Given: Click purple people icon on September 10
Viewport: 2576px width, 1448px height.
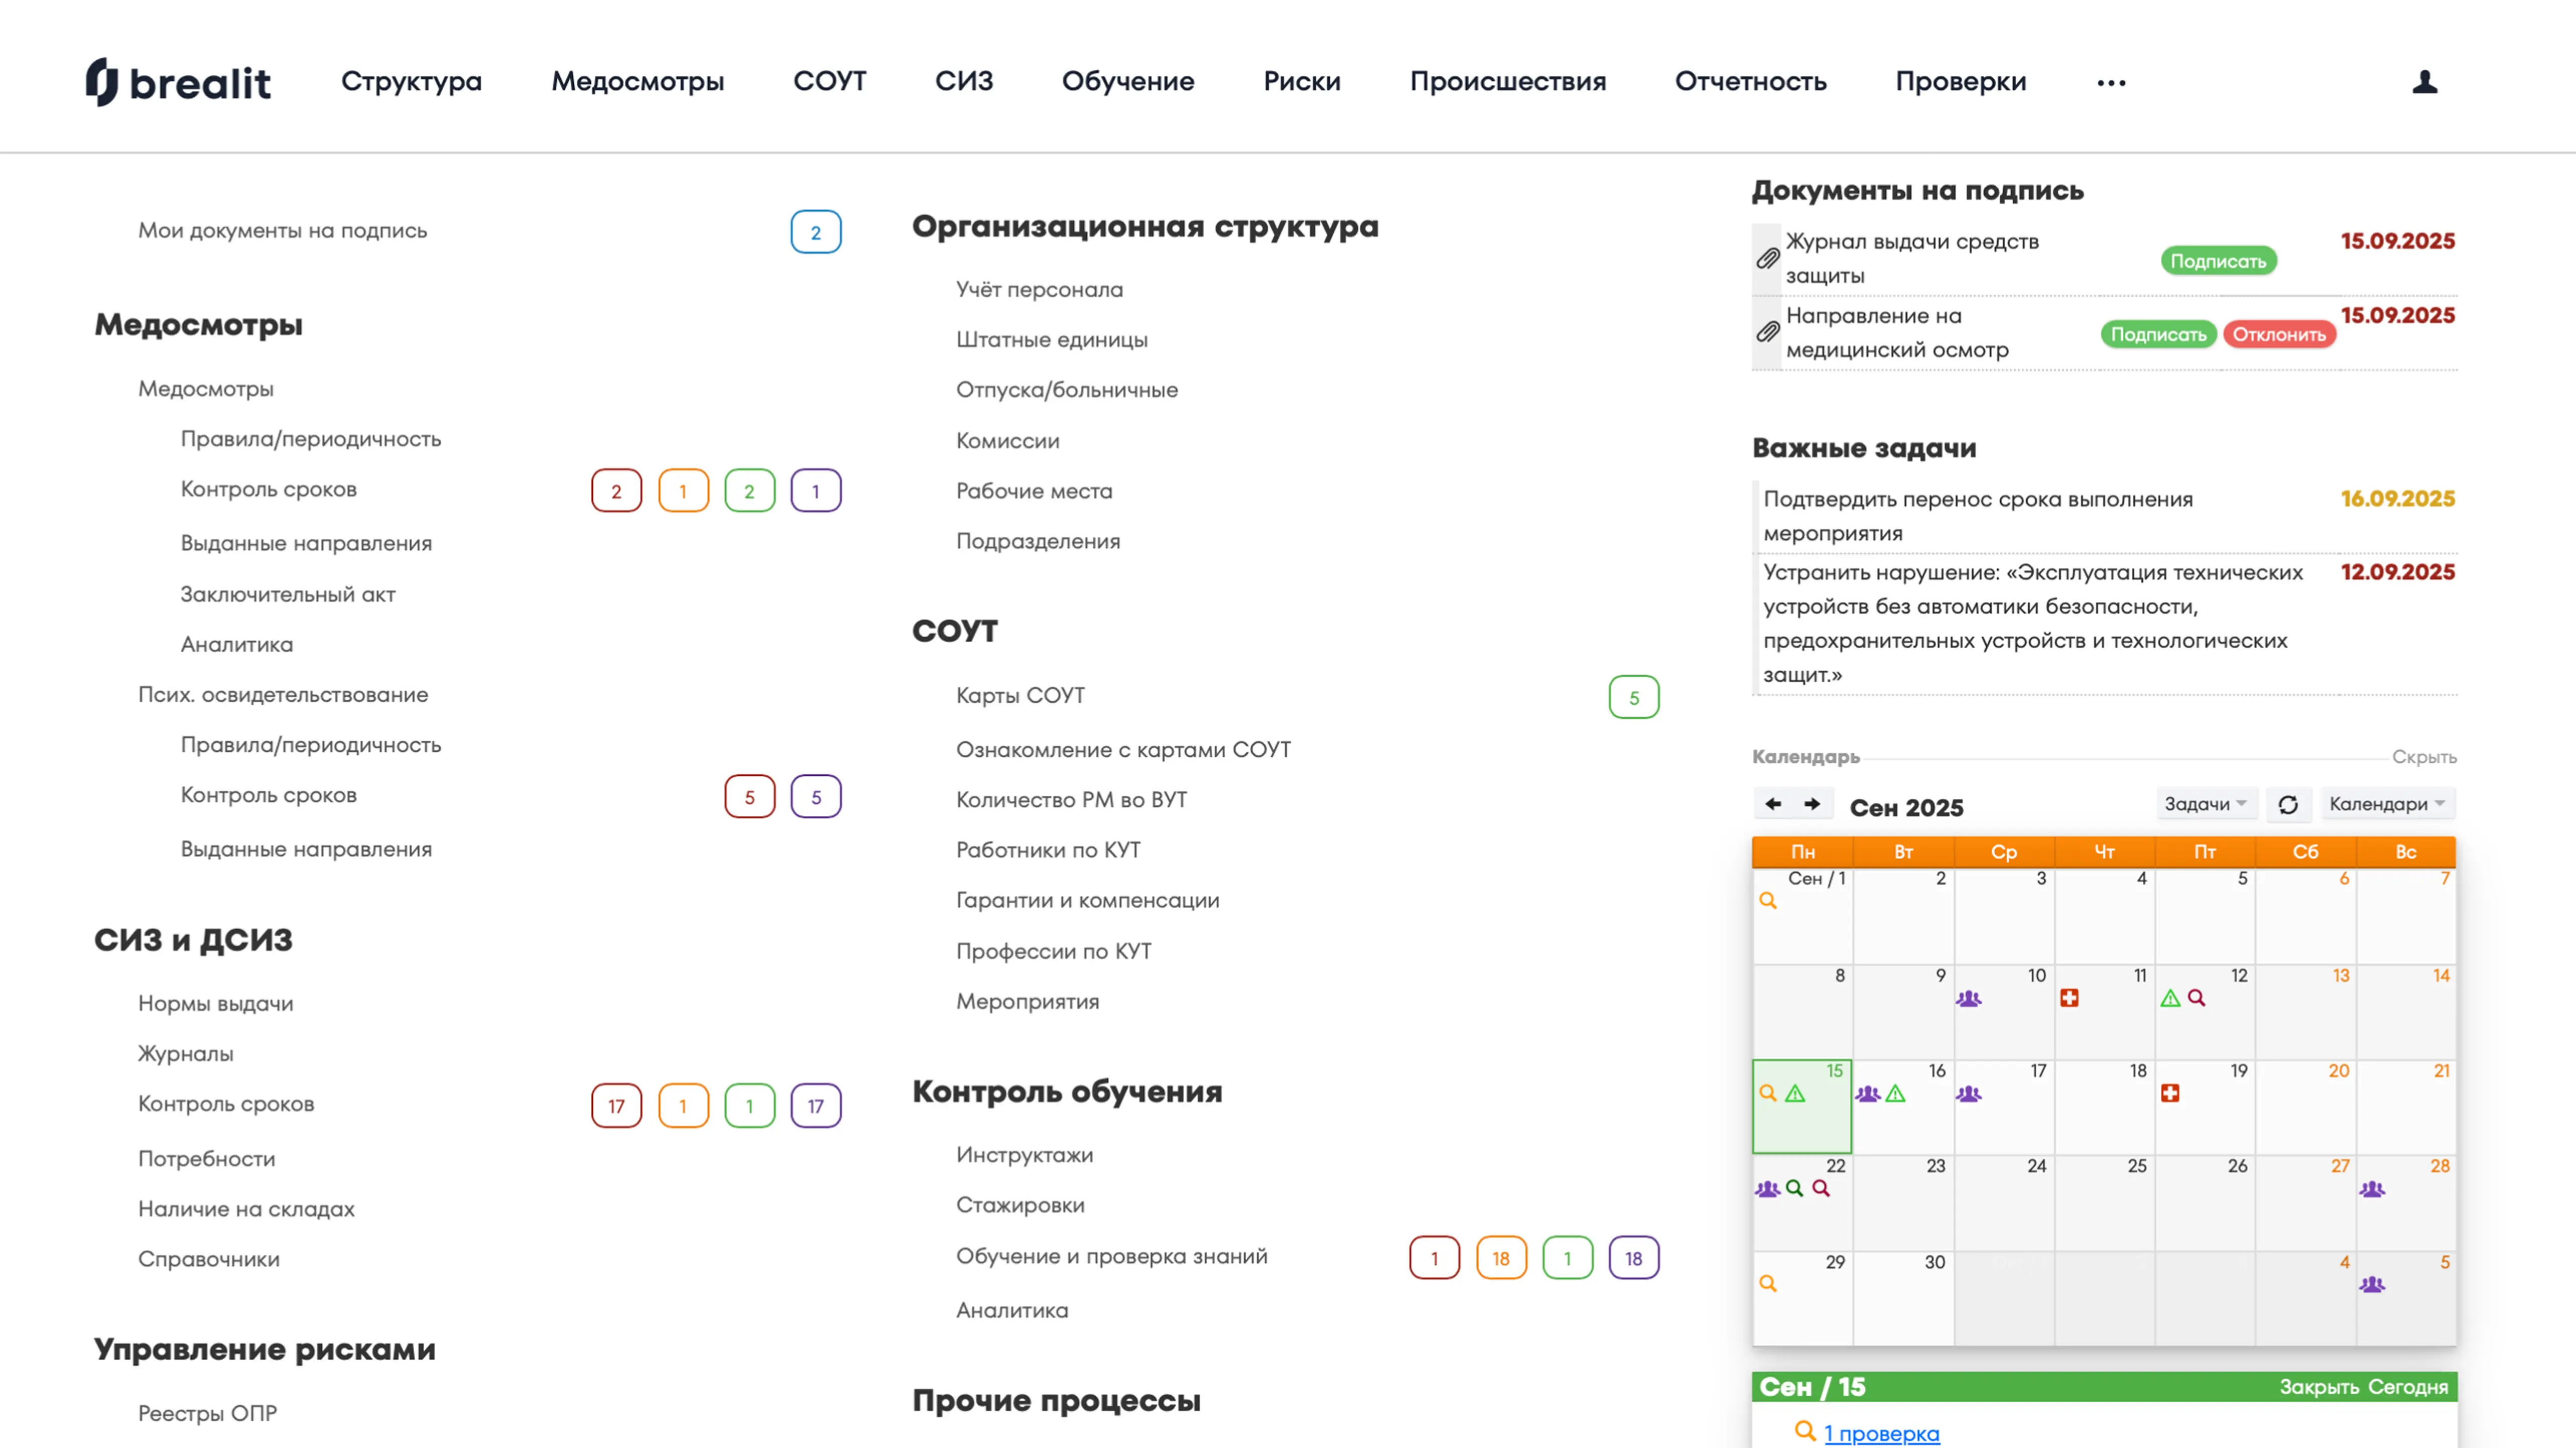Looking at the screenshot, I should 1968,999.
